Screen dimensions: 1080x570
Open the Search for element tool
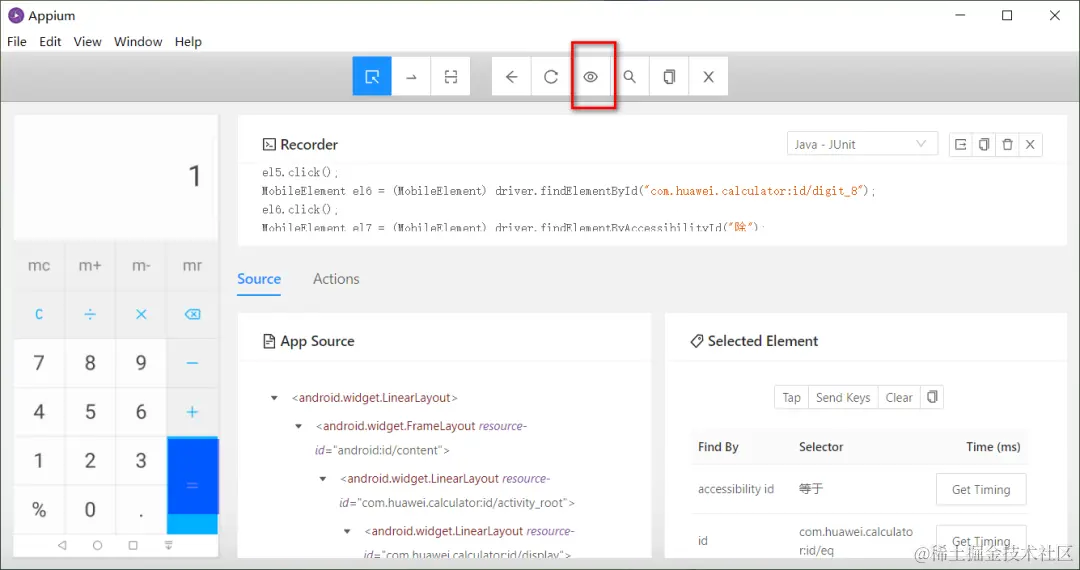tap(630, 76)
